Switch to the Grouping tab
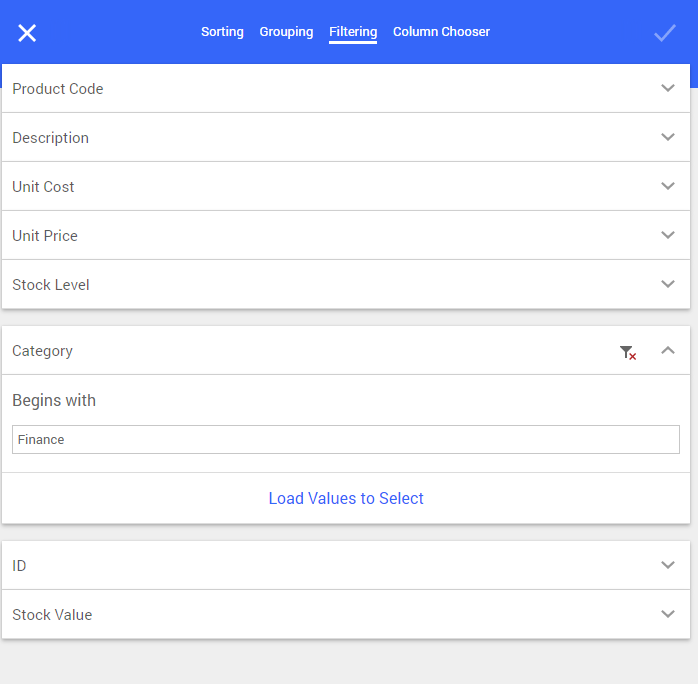This screenshot has width=698, height=684. click(286, 32)
